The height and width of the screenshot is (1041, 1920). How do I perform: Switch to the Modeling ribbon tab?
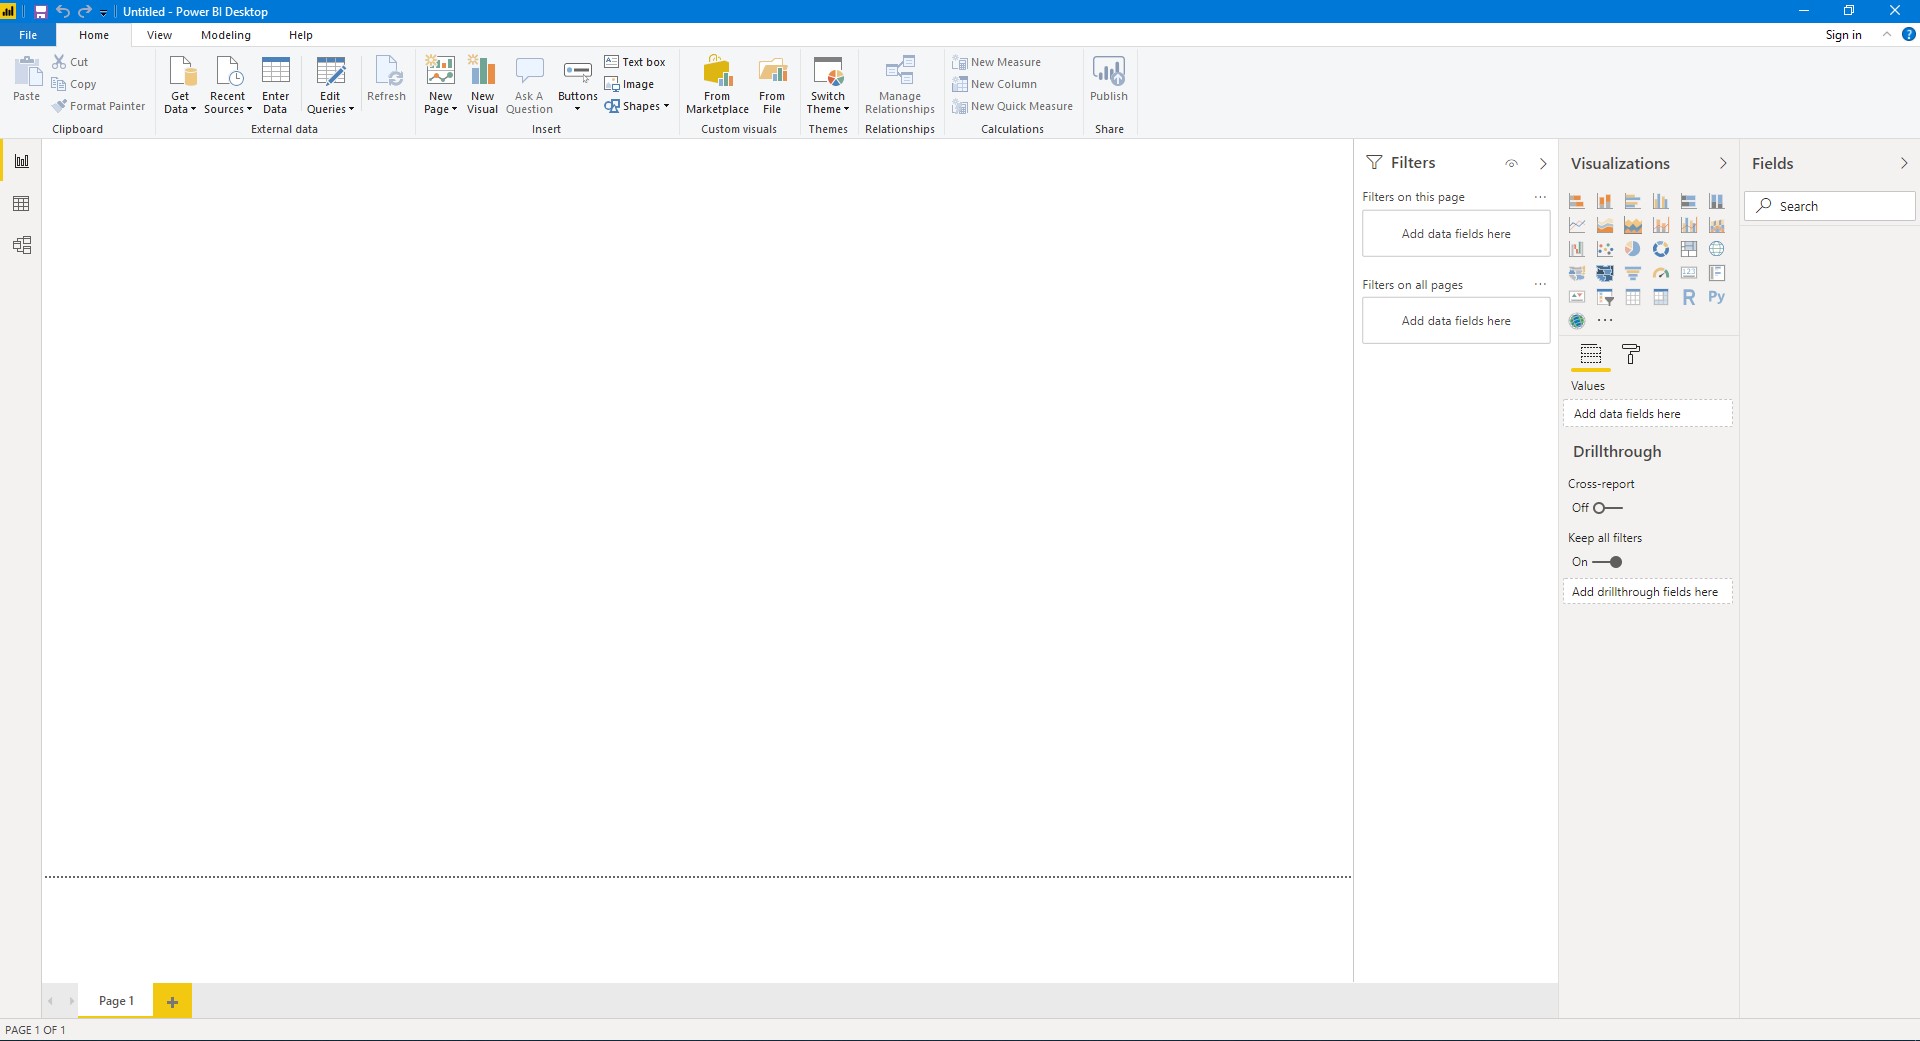[x=226, y=35]
